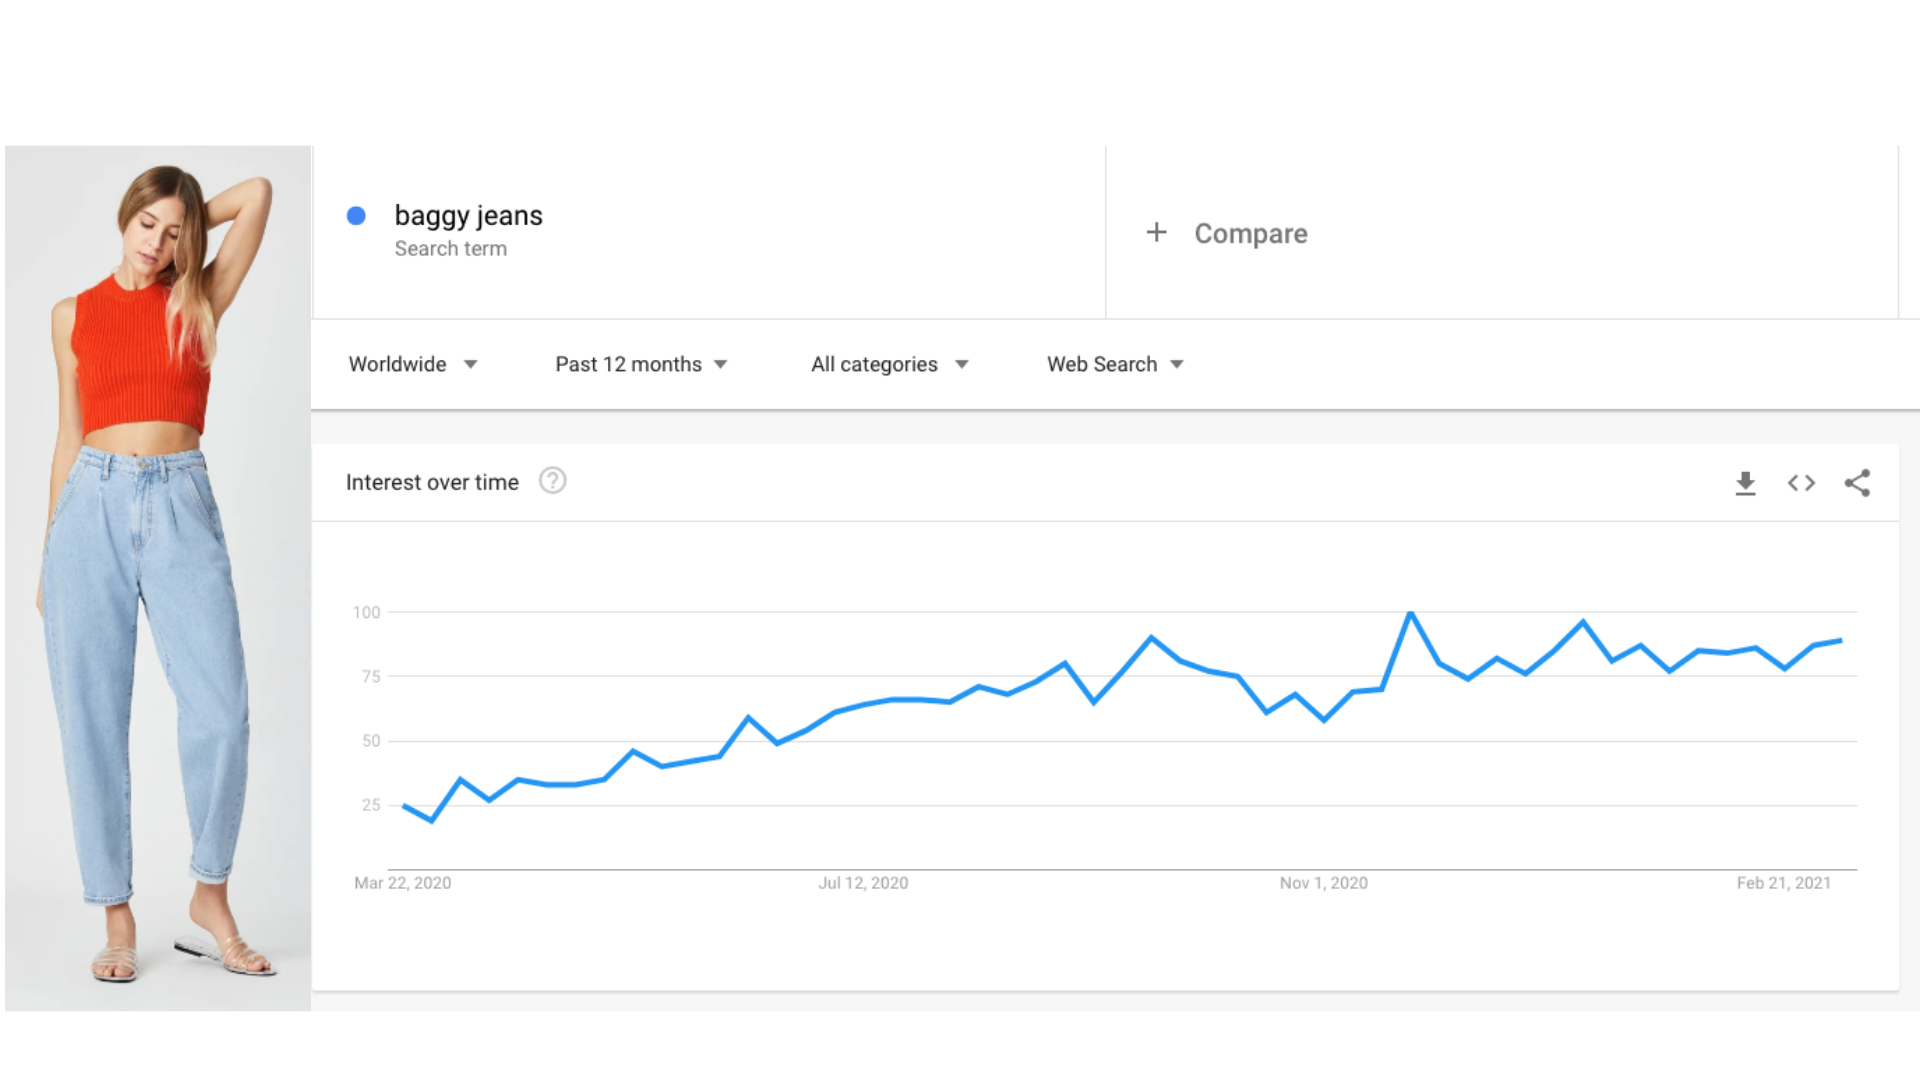Click the blue dot beside baggy jeans
1920x1080 pixels.
pos(356,216)
